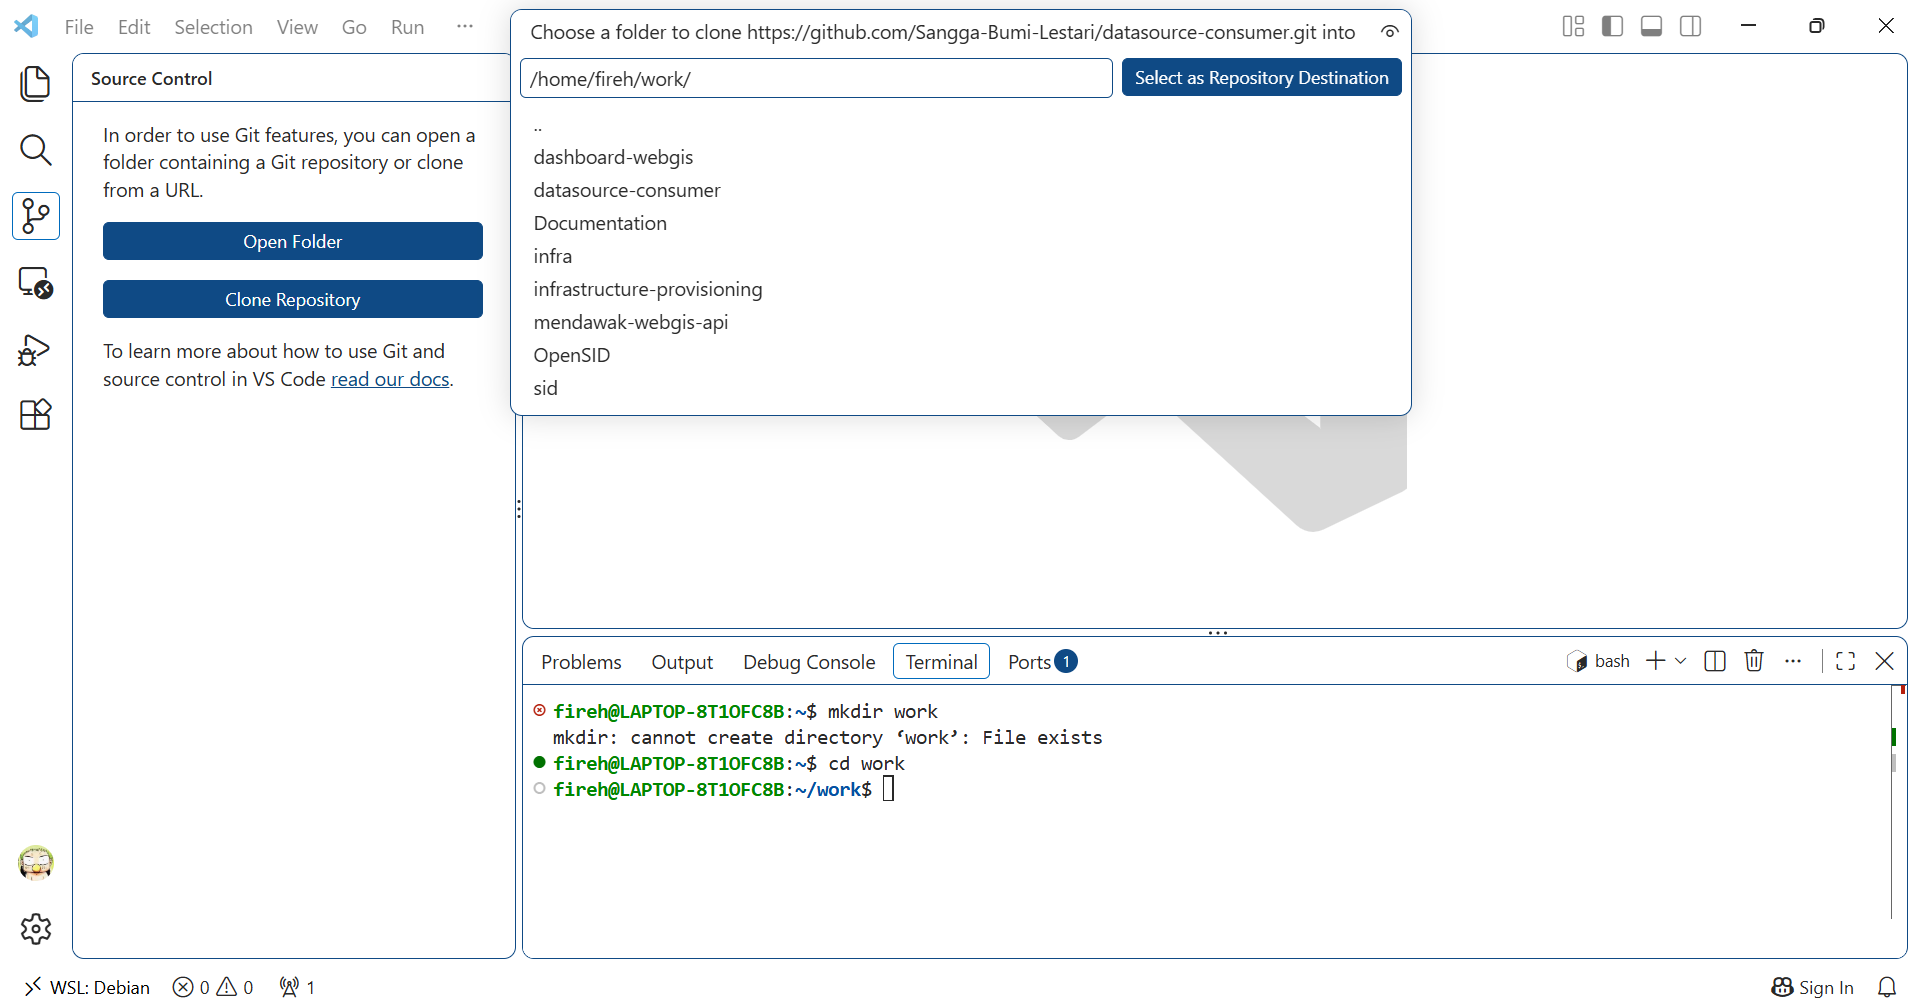The width and height of the screenshot is (1920, 1008).
Task: Select the dashboard-webgis folder
Action: [960, 157]
